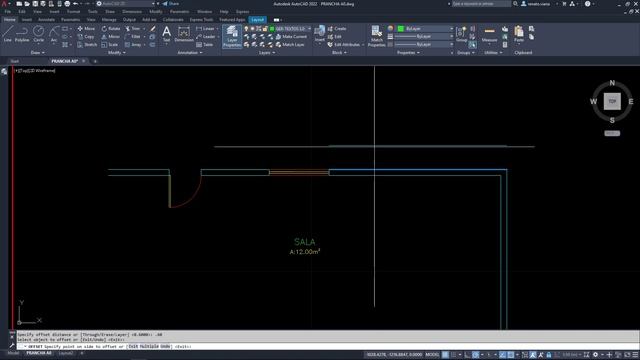640x360 pixels.
Task: Click Create block button
Action: coord(337,29)
